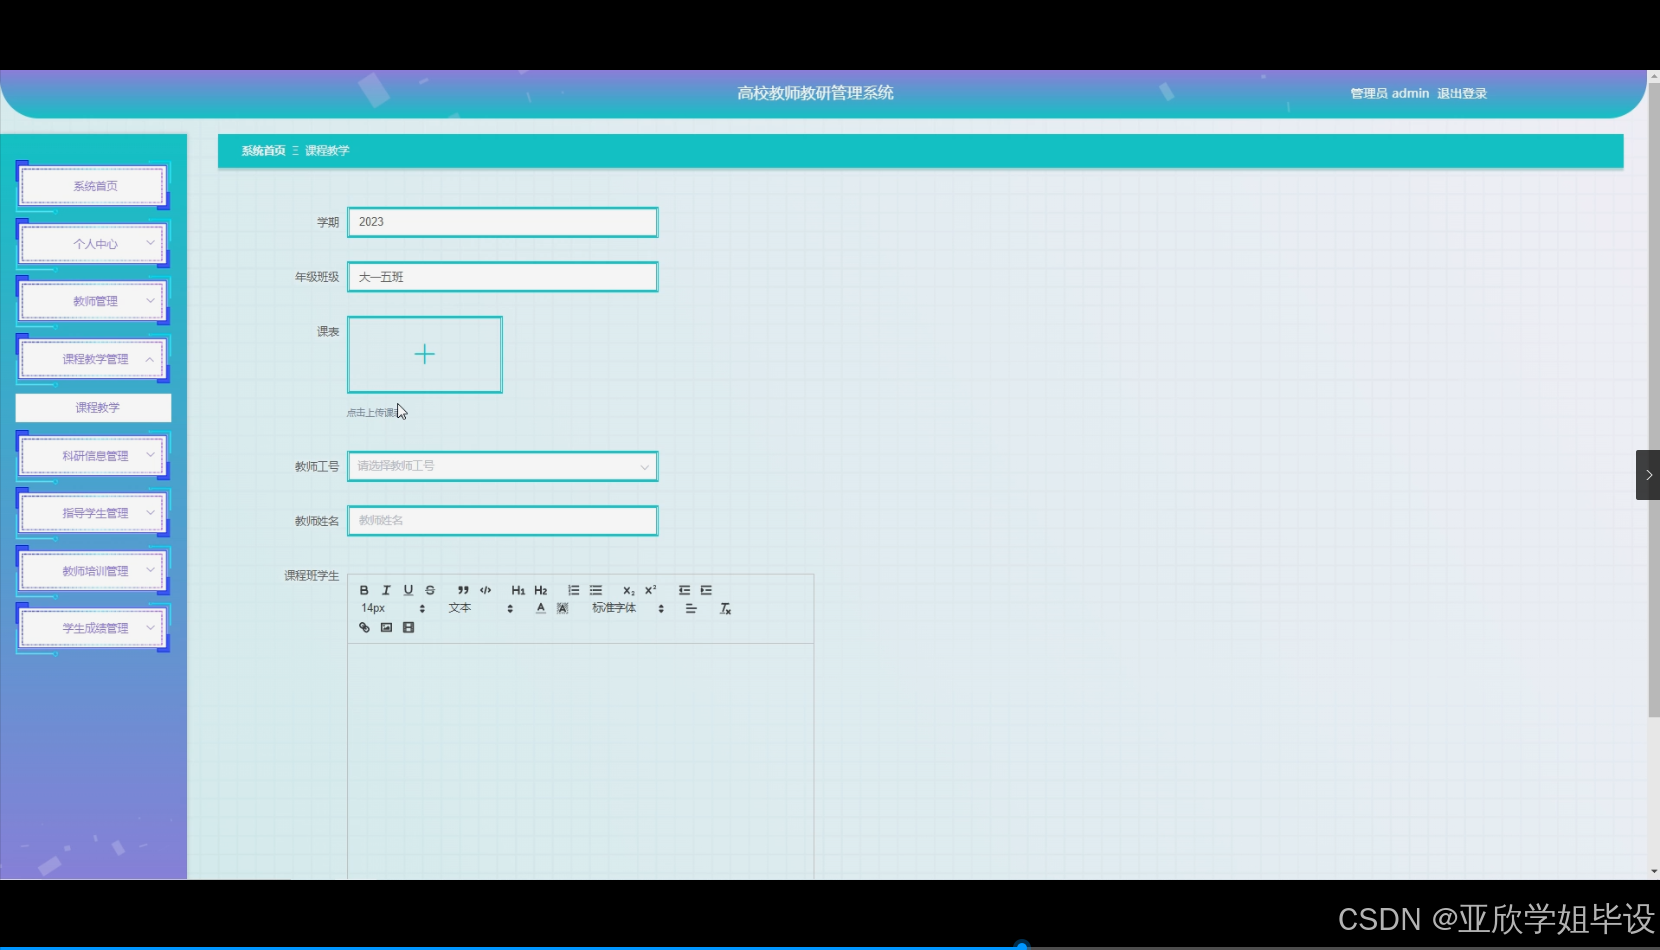Screen dimensions: 1660x950
Task: Open the text color picker
Action: [541, 608]
